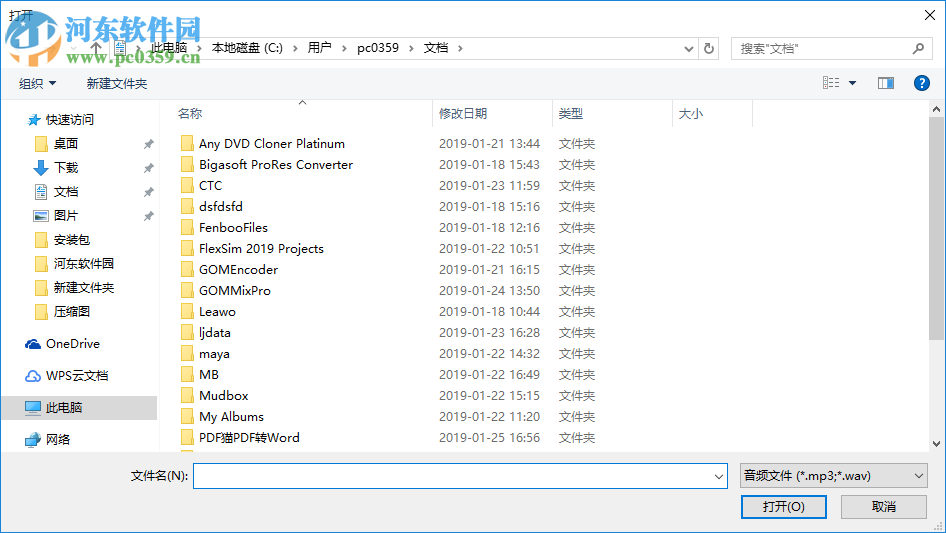Click the up-directory arrow icon

tap(96, 48)
